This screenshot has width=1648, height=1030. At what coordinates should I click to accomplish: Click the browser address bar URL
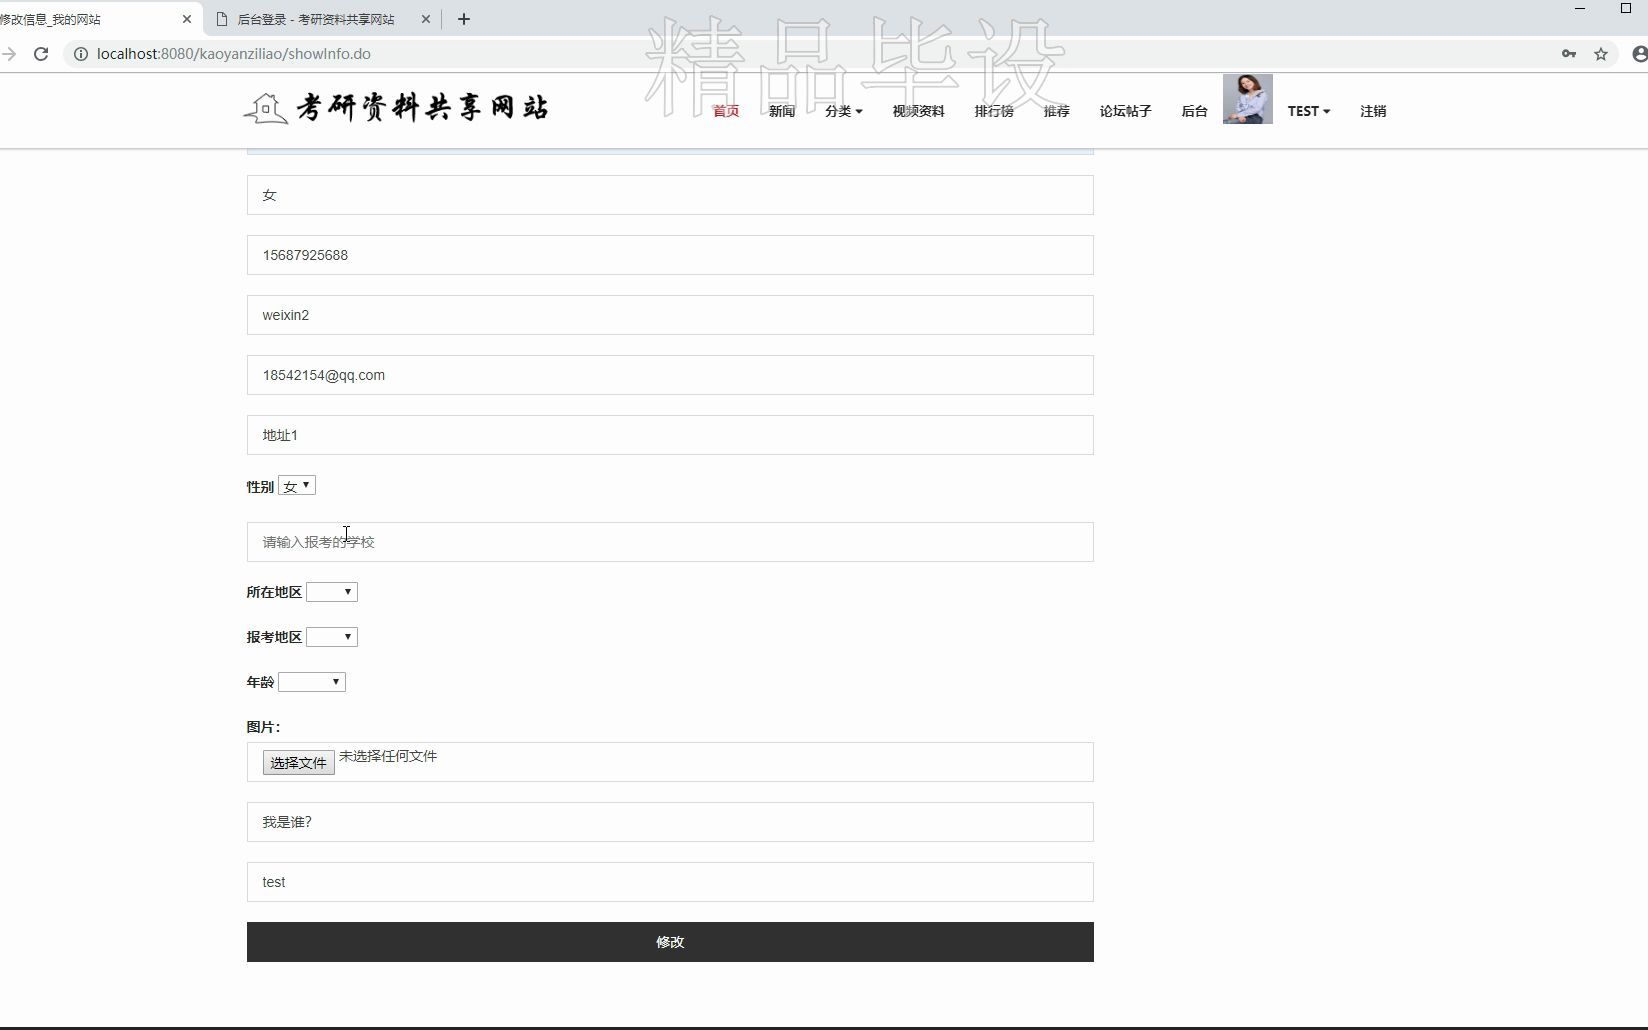pyautogui.click(x=234, y=54)
